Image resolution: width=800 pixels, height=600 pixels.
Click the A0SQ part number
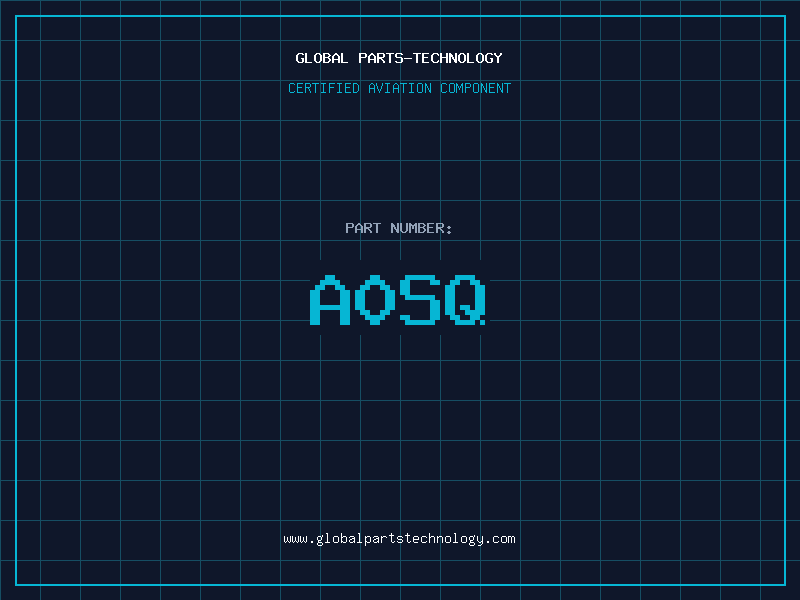click(x=398, y=299)
